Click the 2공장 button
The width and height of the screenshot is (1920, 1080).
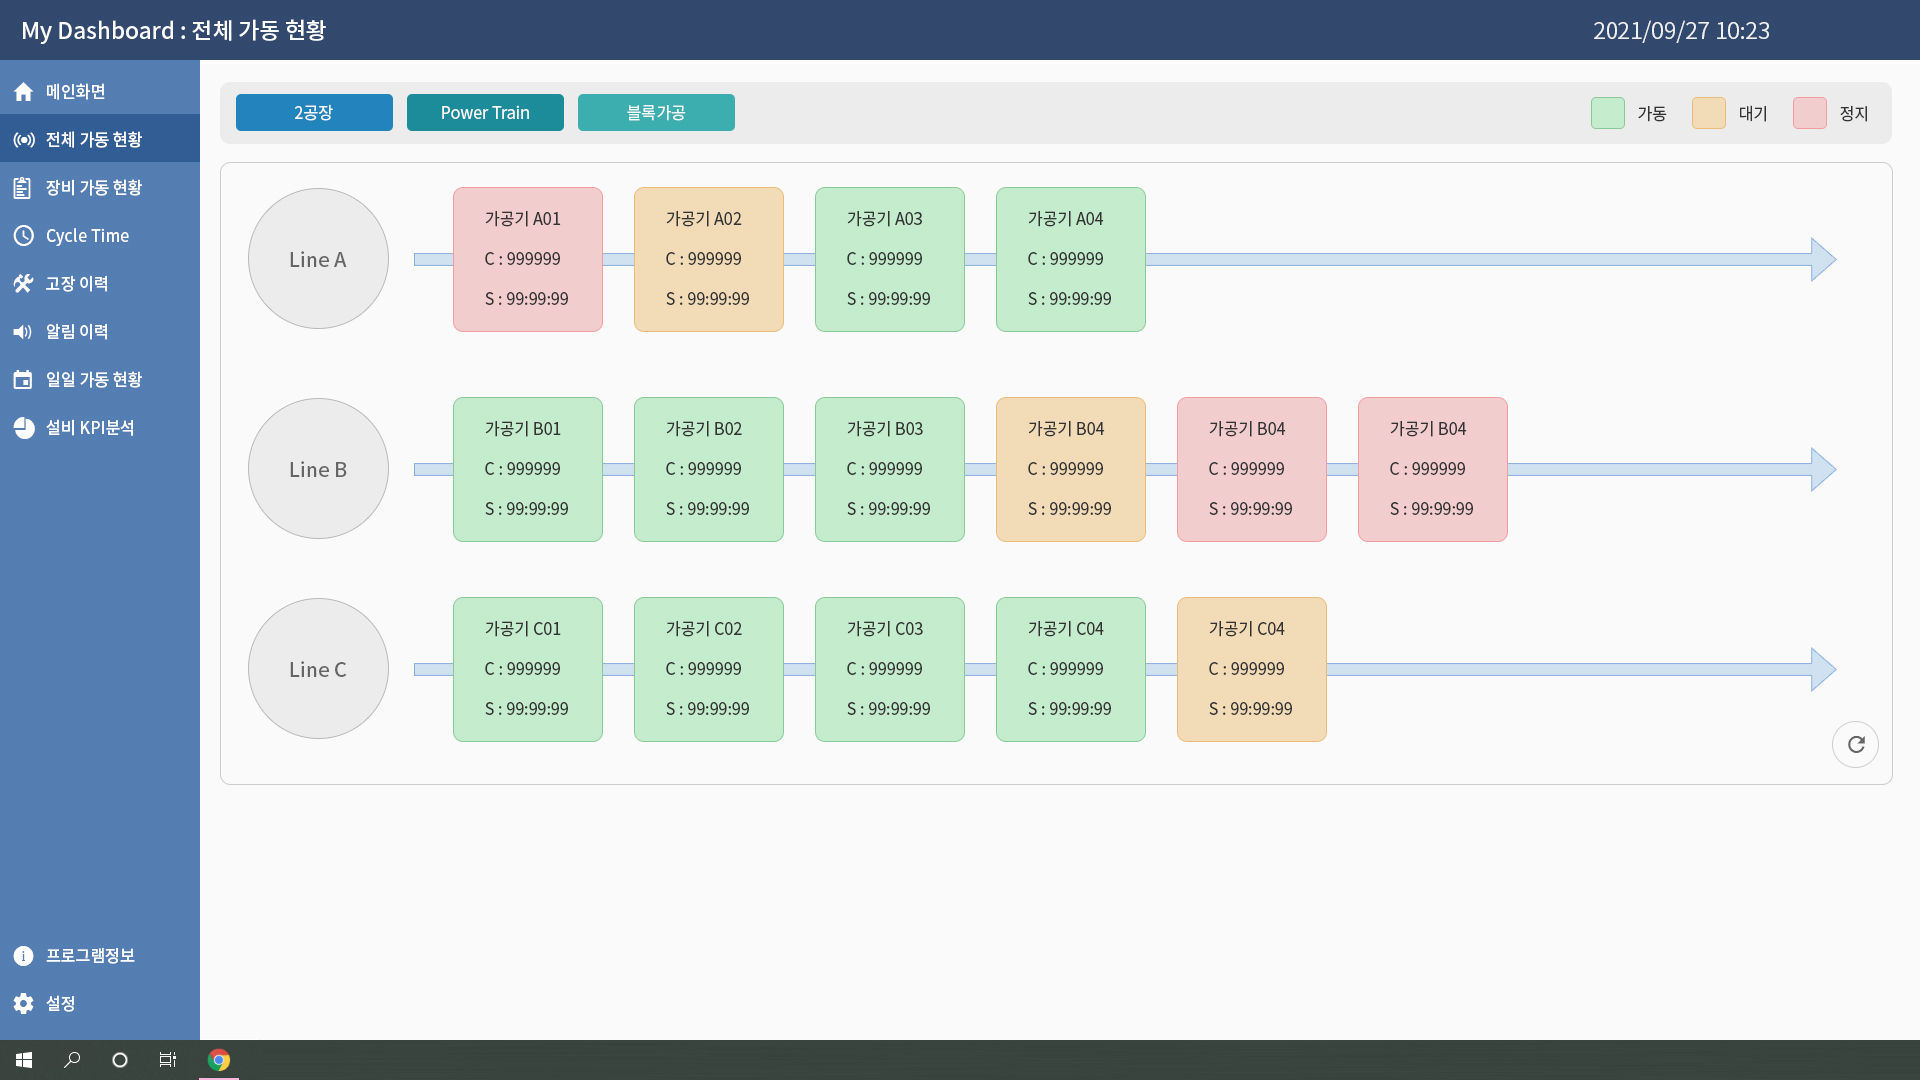(x=314, y=113)
